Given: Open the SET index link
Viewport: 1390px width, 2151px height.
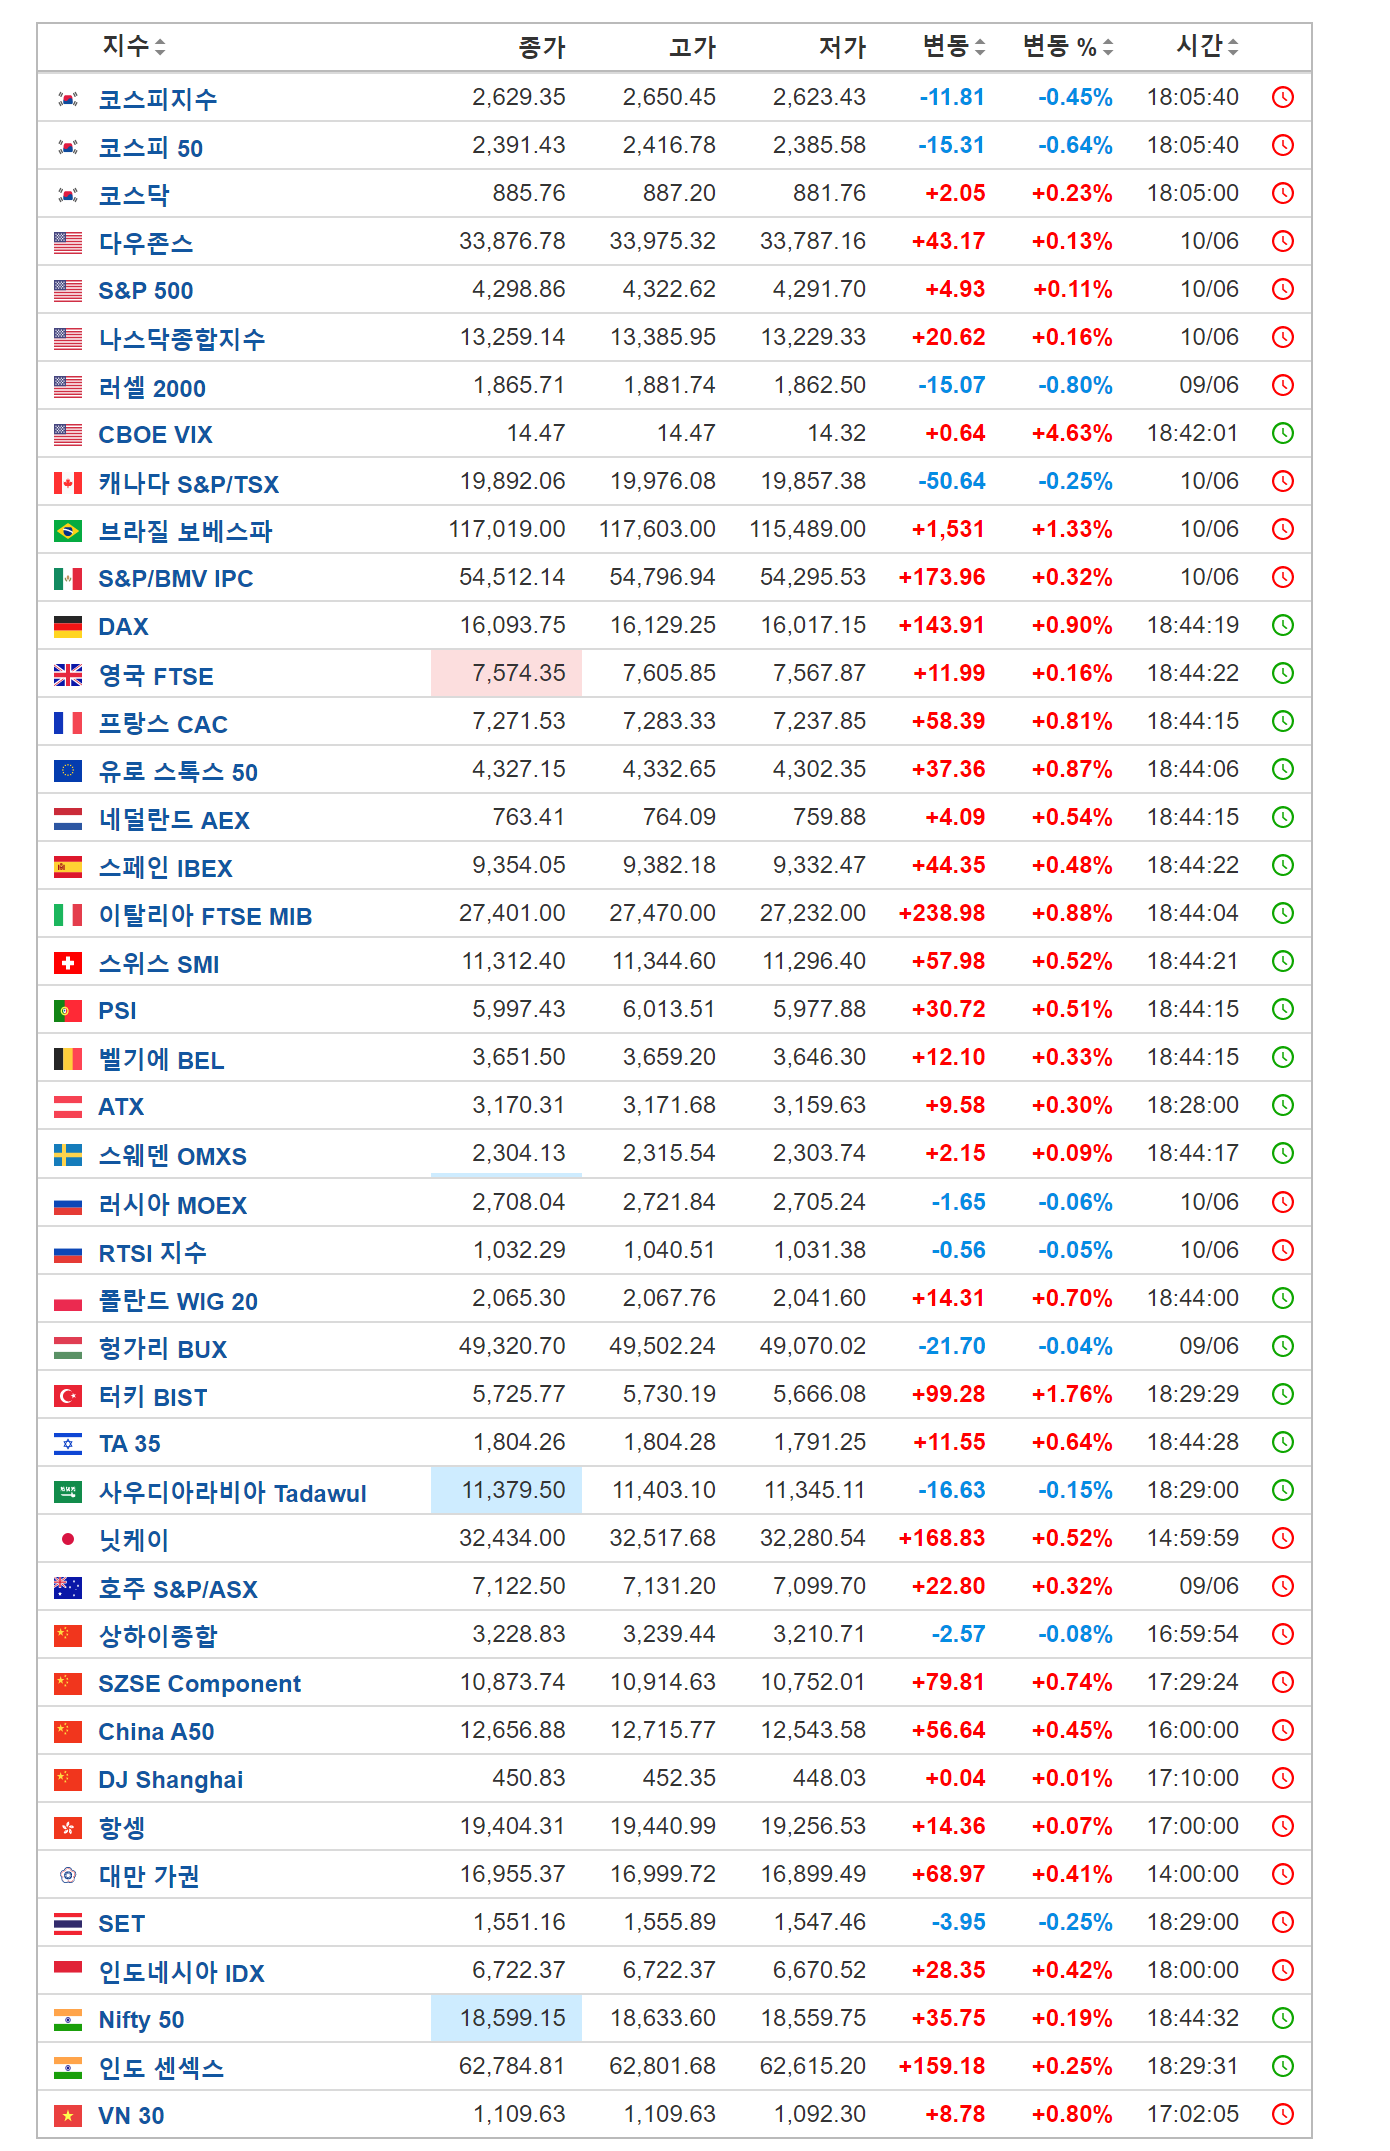Looking at the screenshot, I should click(122, 1924).
